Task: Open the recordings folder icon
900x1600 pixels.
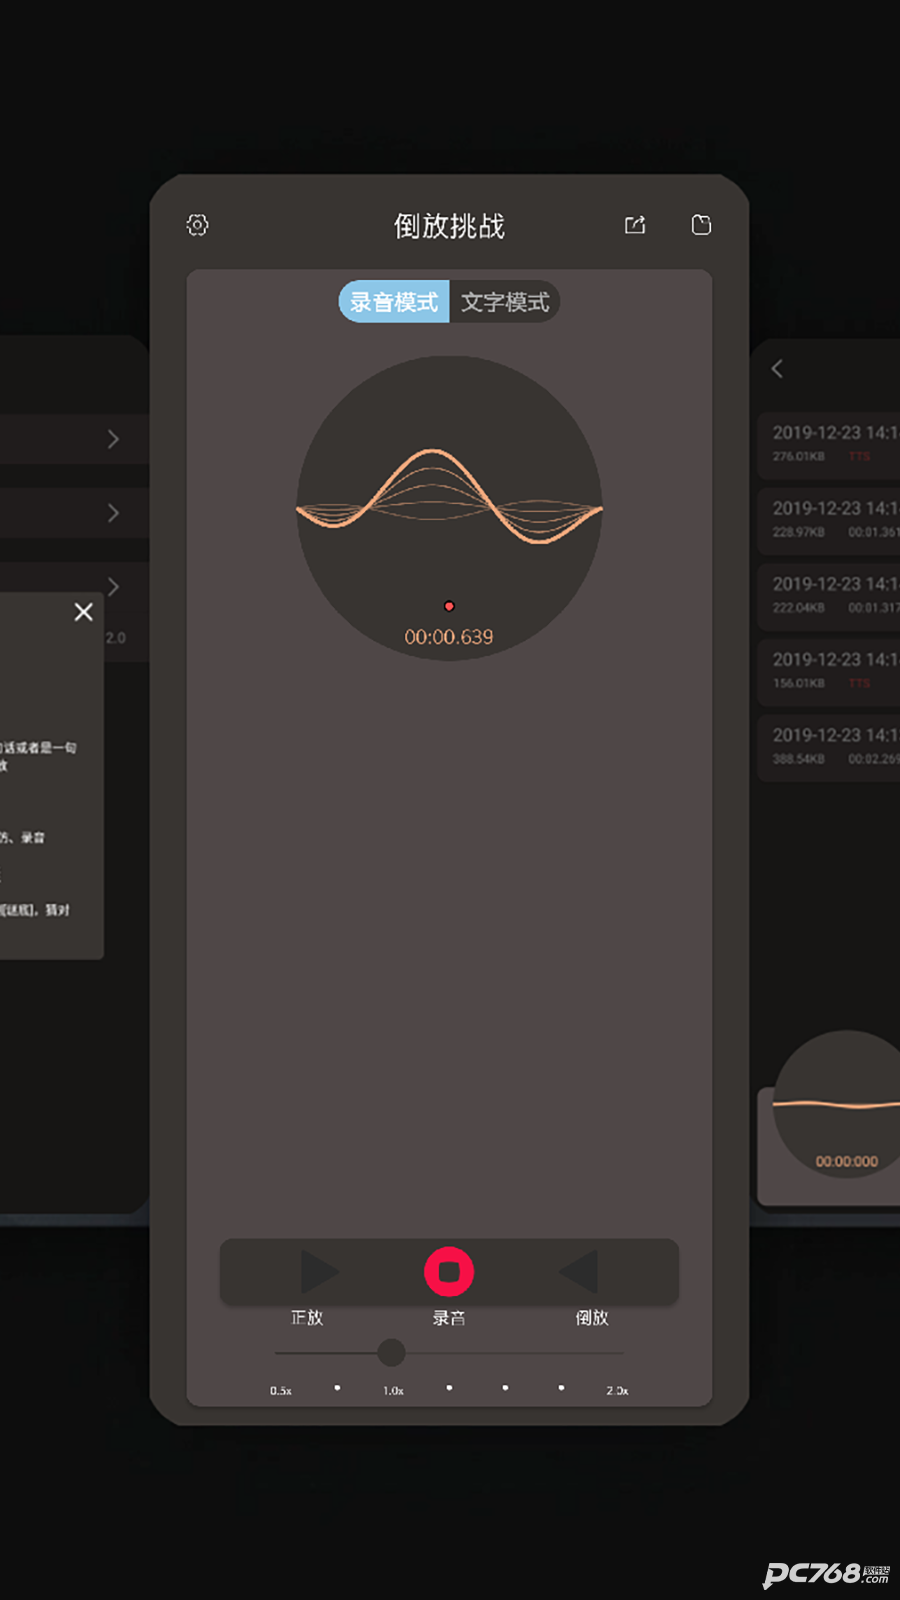Action: tap(702, 225)
